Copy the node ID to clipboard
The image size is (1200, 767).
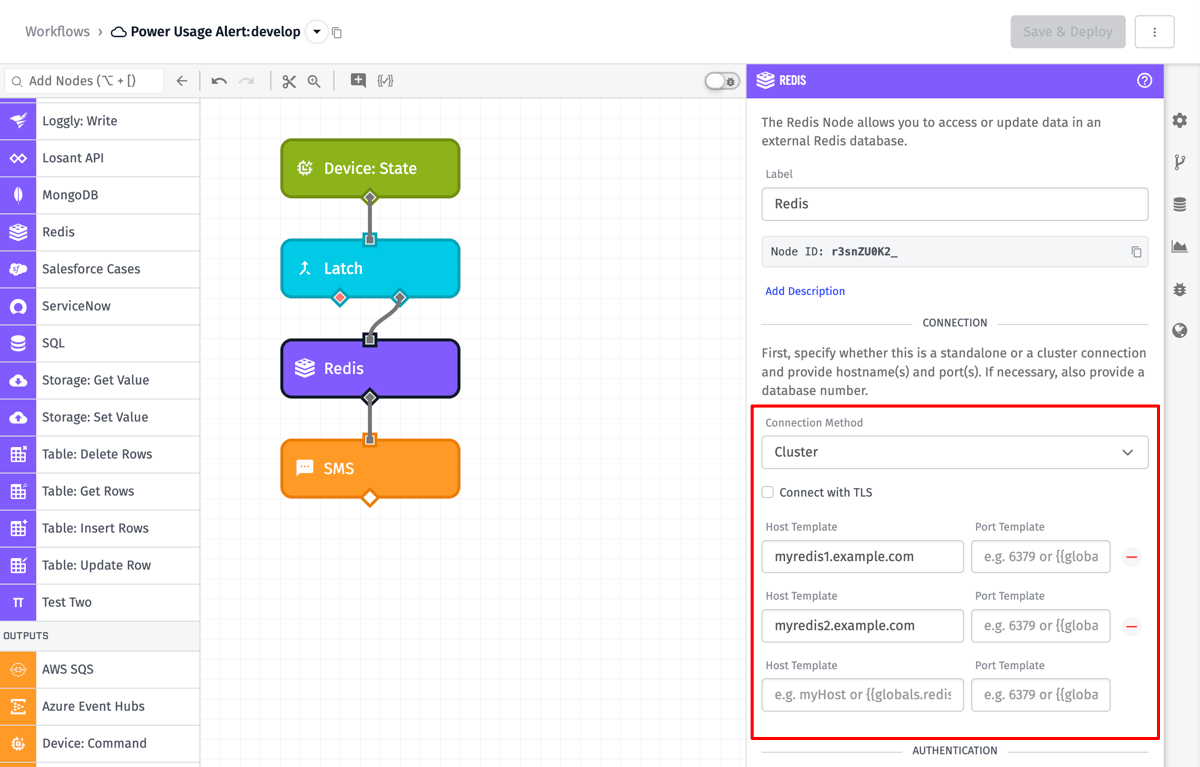click(1136, 252)
